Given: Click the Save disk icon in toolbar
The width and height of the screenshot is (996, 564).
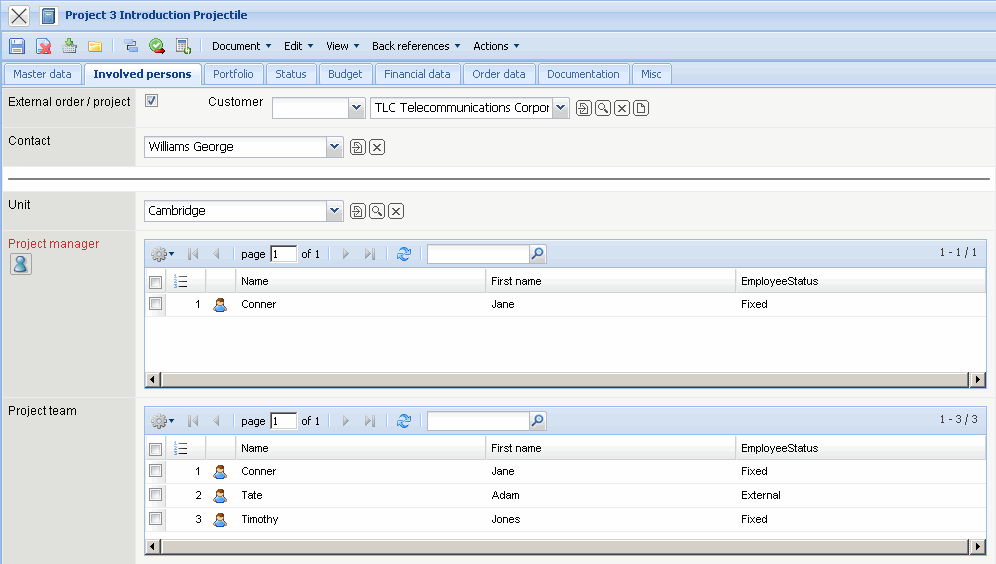Looking at the screenshot, I should tap(17, 46).
